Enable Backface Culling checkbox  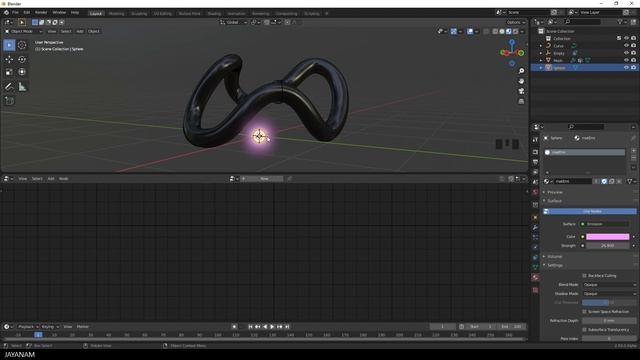pos(584,276)
